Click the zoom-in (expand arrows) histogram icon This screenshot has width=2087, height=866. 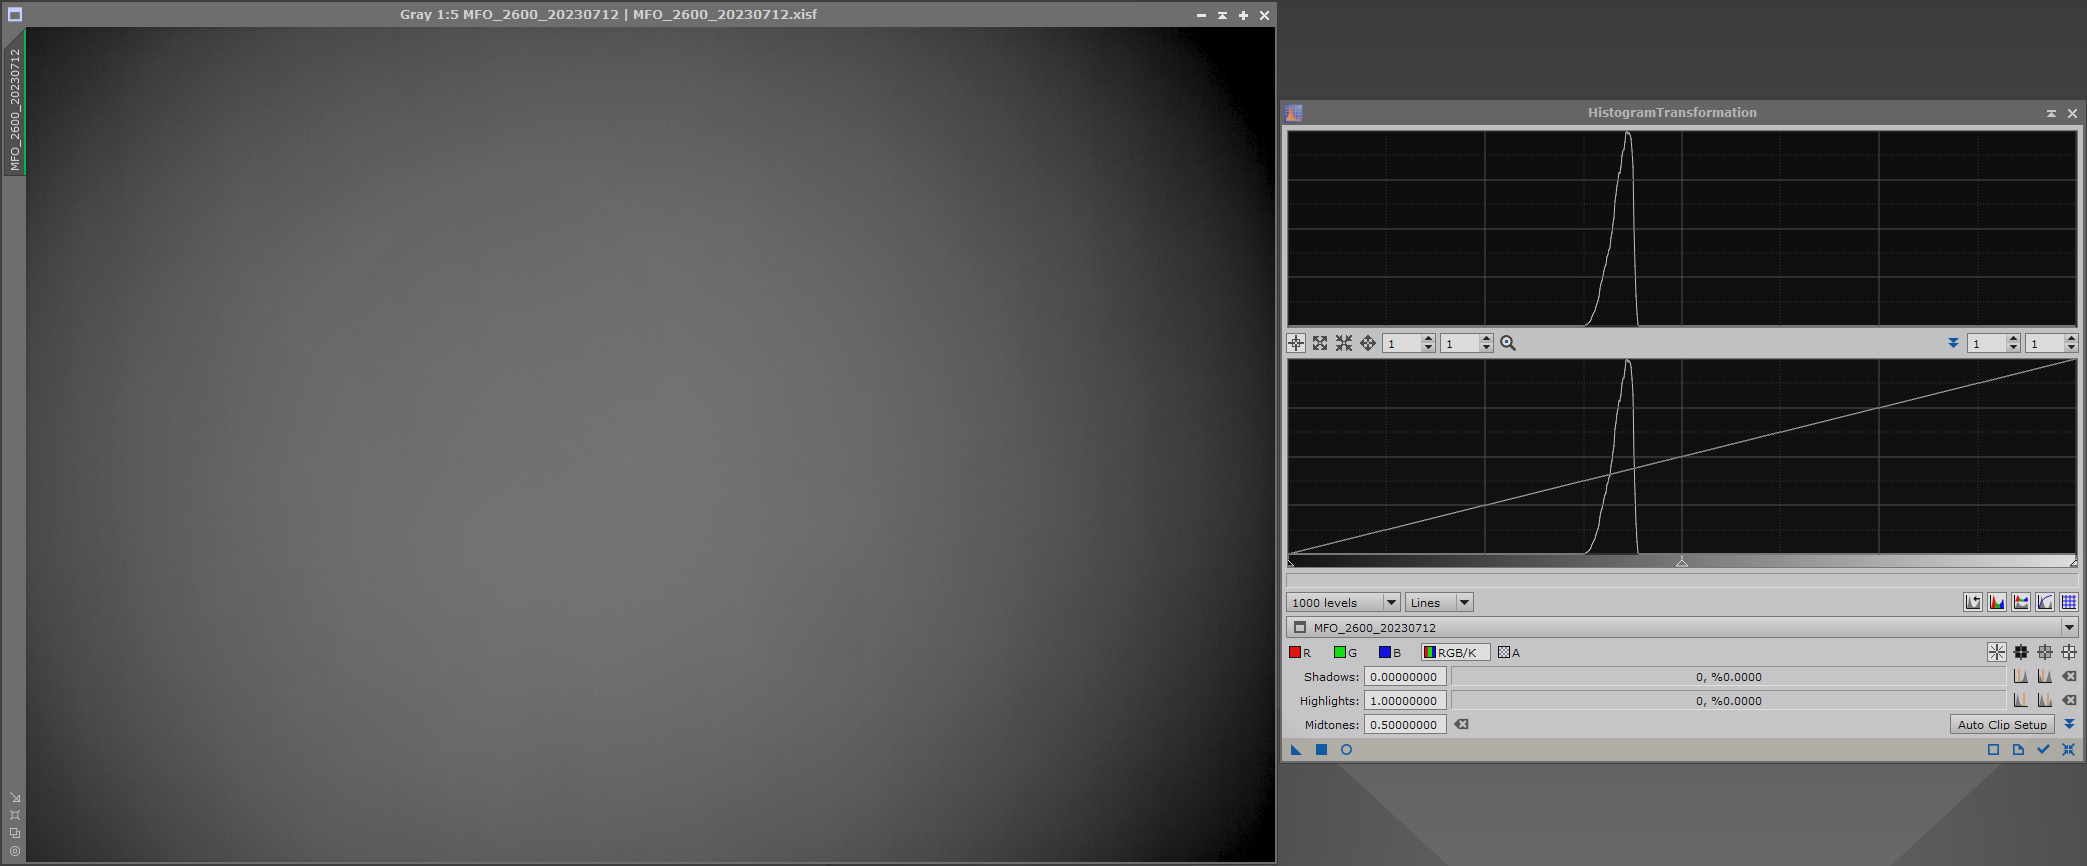(1320, 343)
